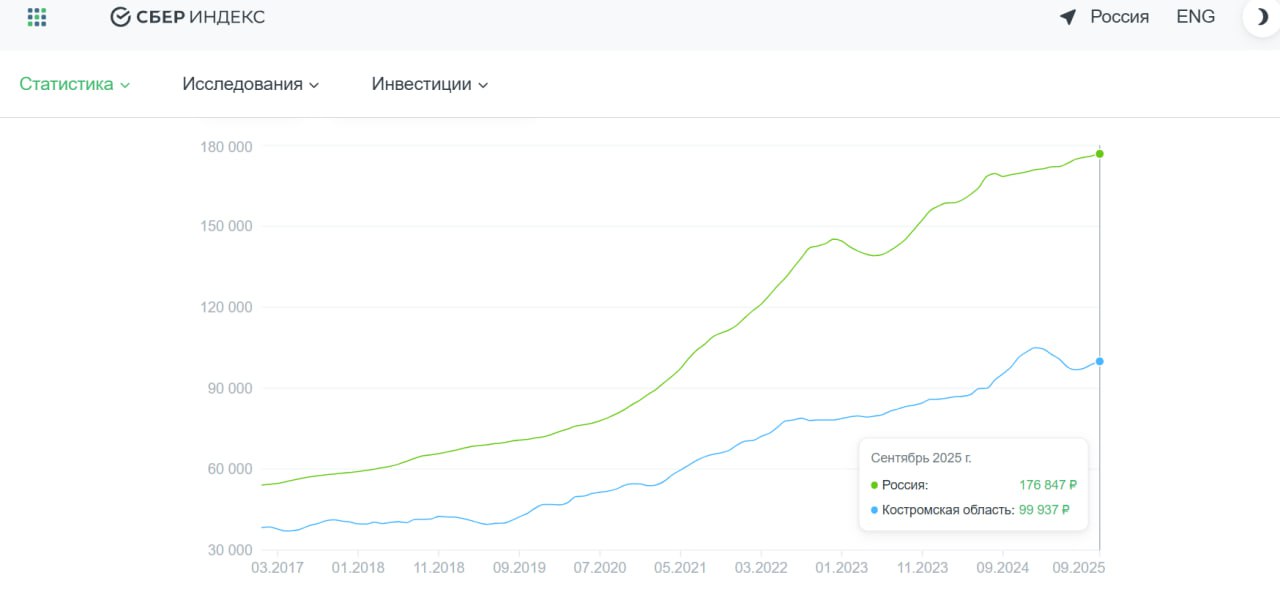
Task: Expand the chevron next to Инвестиции
Action: click(x=483, y=85)
